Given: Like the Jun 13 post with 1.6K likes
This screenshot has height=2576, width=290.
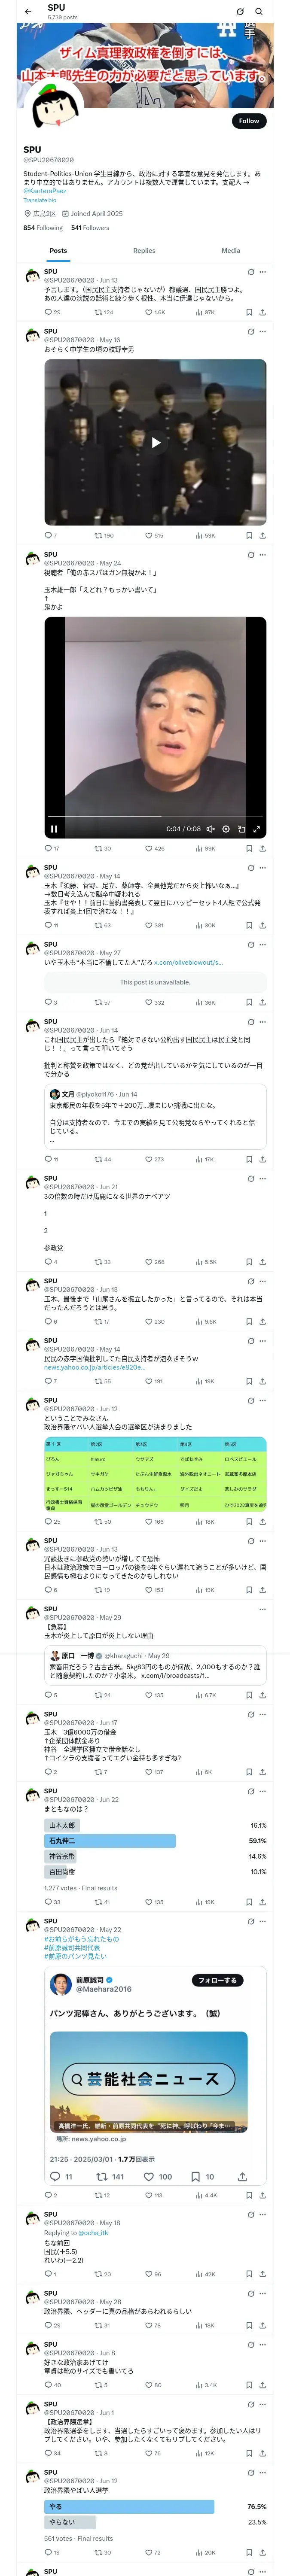Looking at the screenshot, I should pyautogui.click(x=154, y=312).
